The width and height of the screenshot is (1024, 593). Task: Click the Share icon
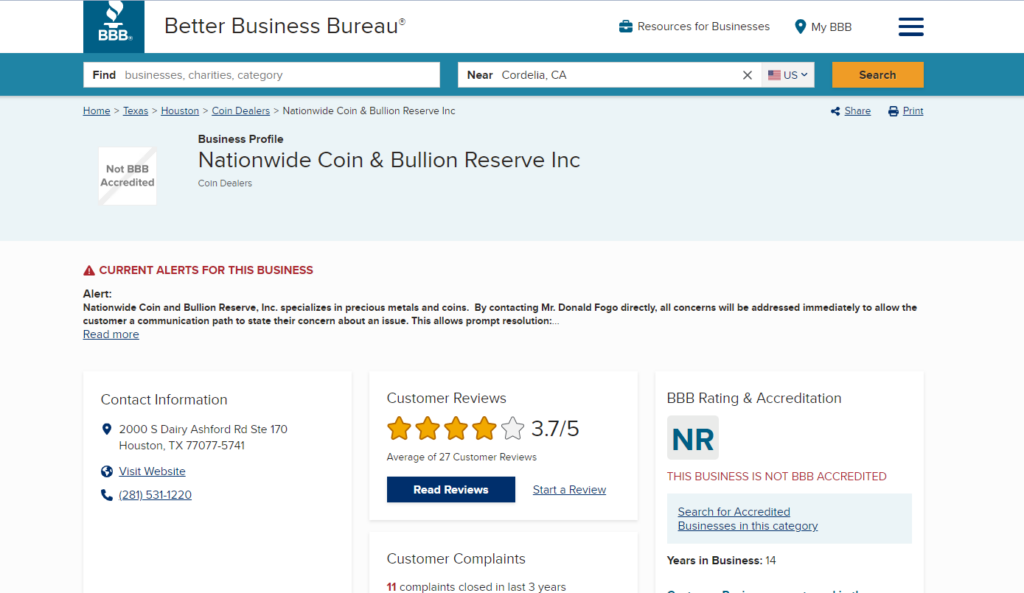[x=835, y=111]
